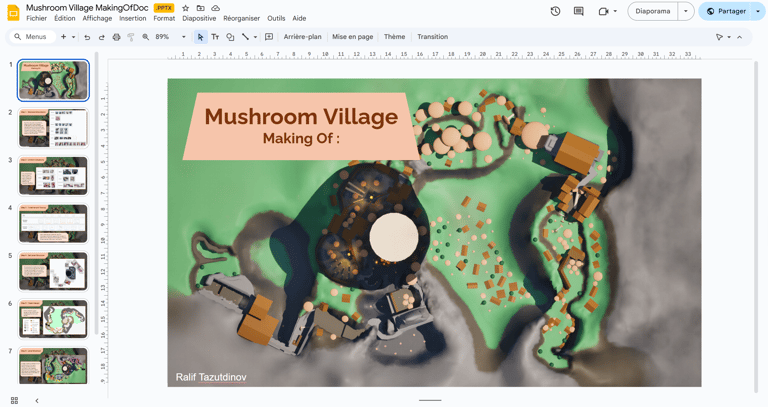
Task: Star the Mushroom Village document
Action: (x=185, y=8)
